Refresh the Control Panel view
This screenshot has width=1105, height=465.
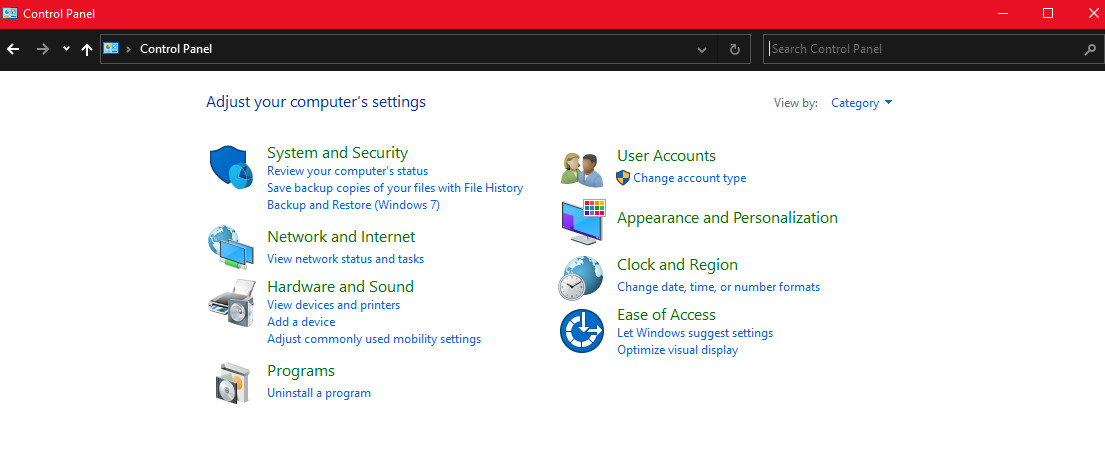(735, 49)
